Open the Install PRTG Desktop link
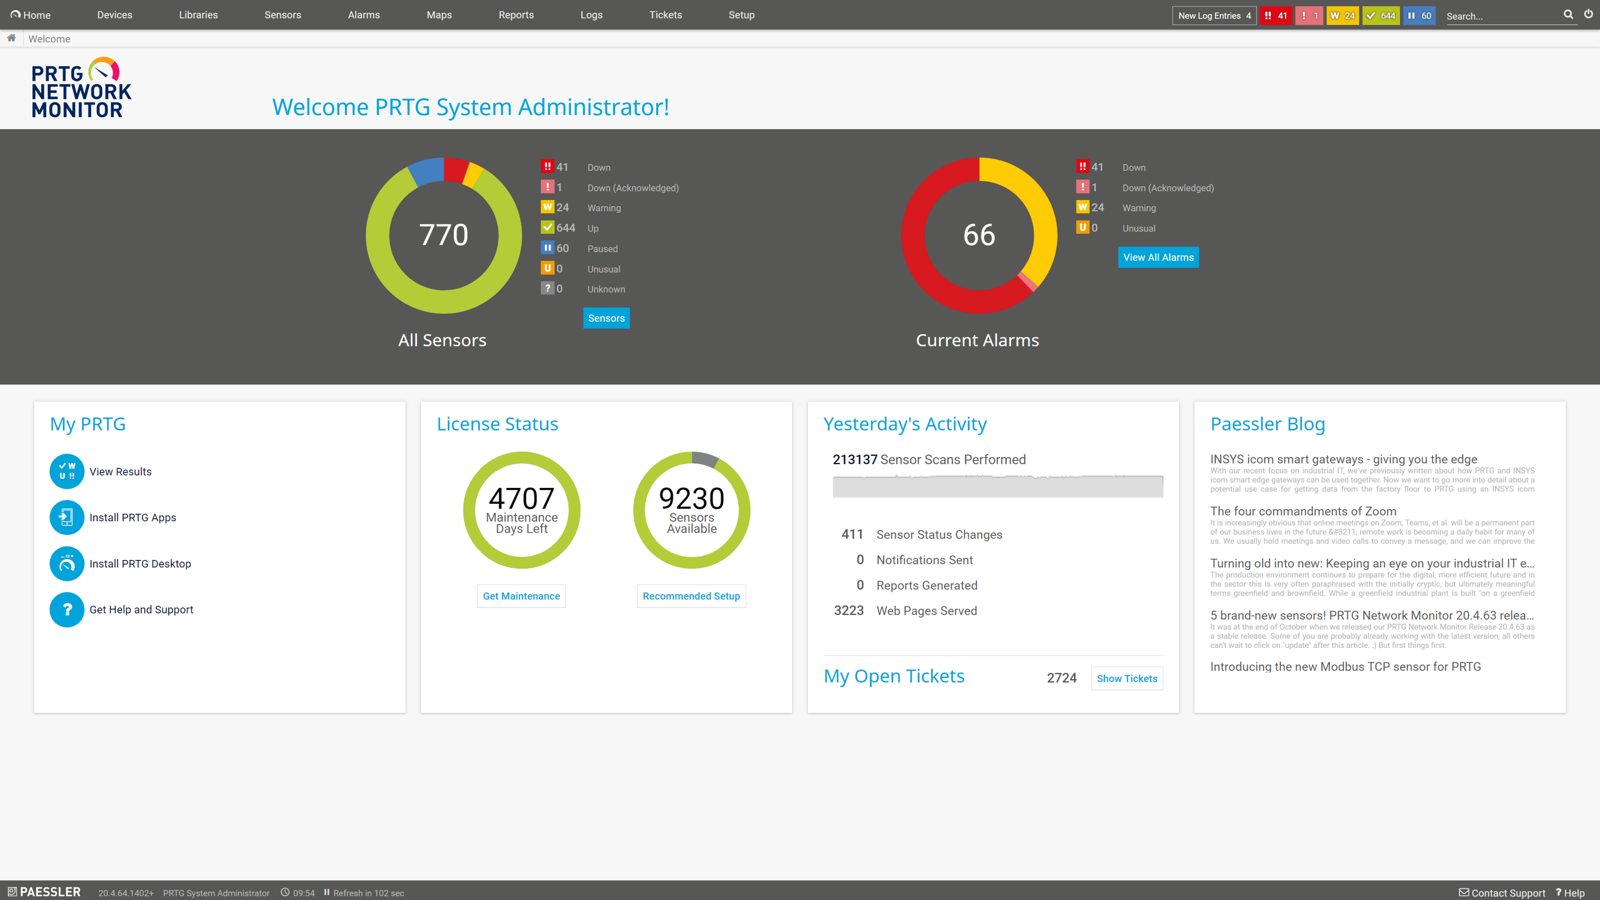Screen dimensions: 1600x900 pos(140,564)
